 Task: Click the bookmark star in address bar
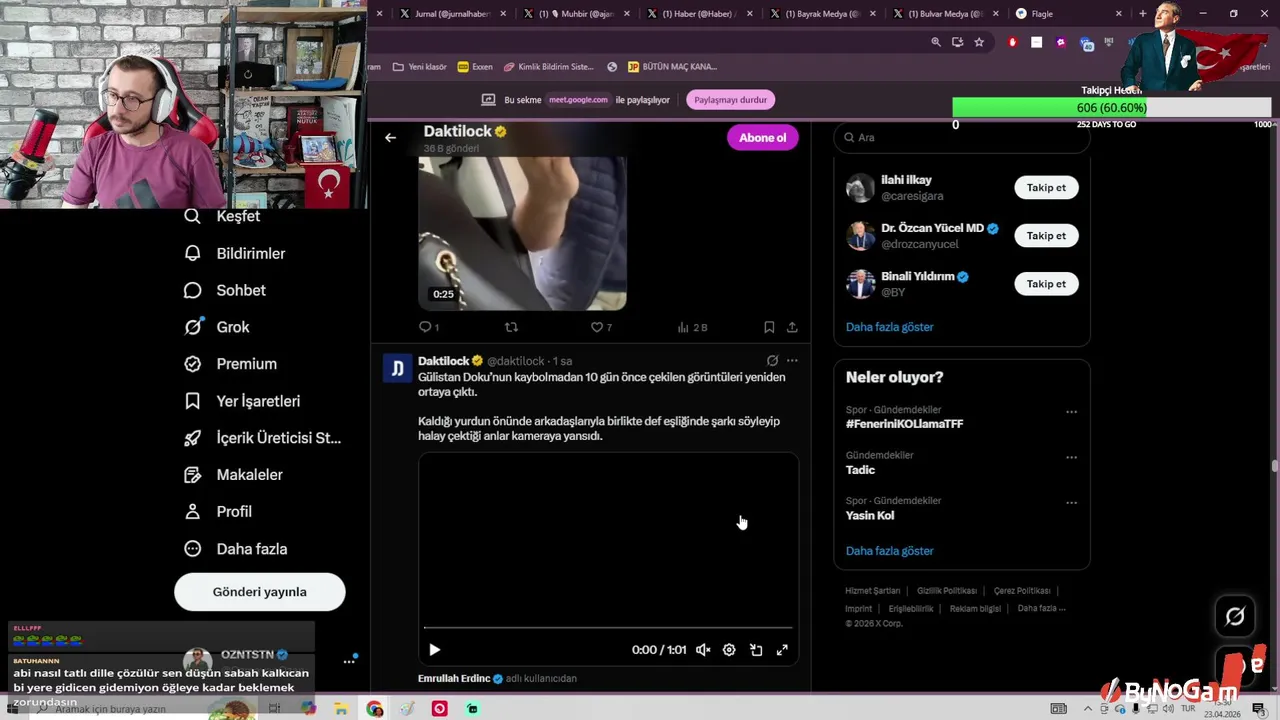(x=979, y=42)
